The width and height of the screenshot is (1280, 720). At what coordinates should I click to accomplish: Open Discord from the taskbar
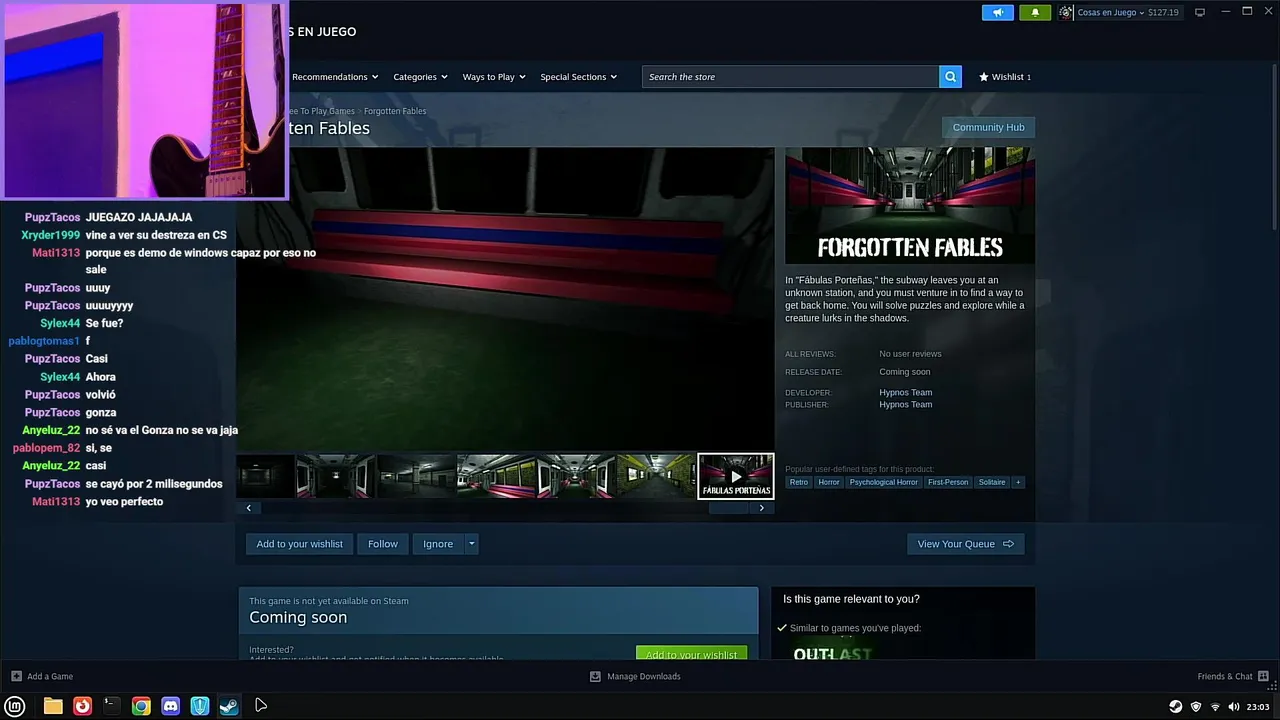coord(171,706)
